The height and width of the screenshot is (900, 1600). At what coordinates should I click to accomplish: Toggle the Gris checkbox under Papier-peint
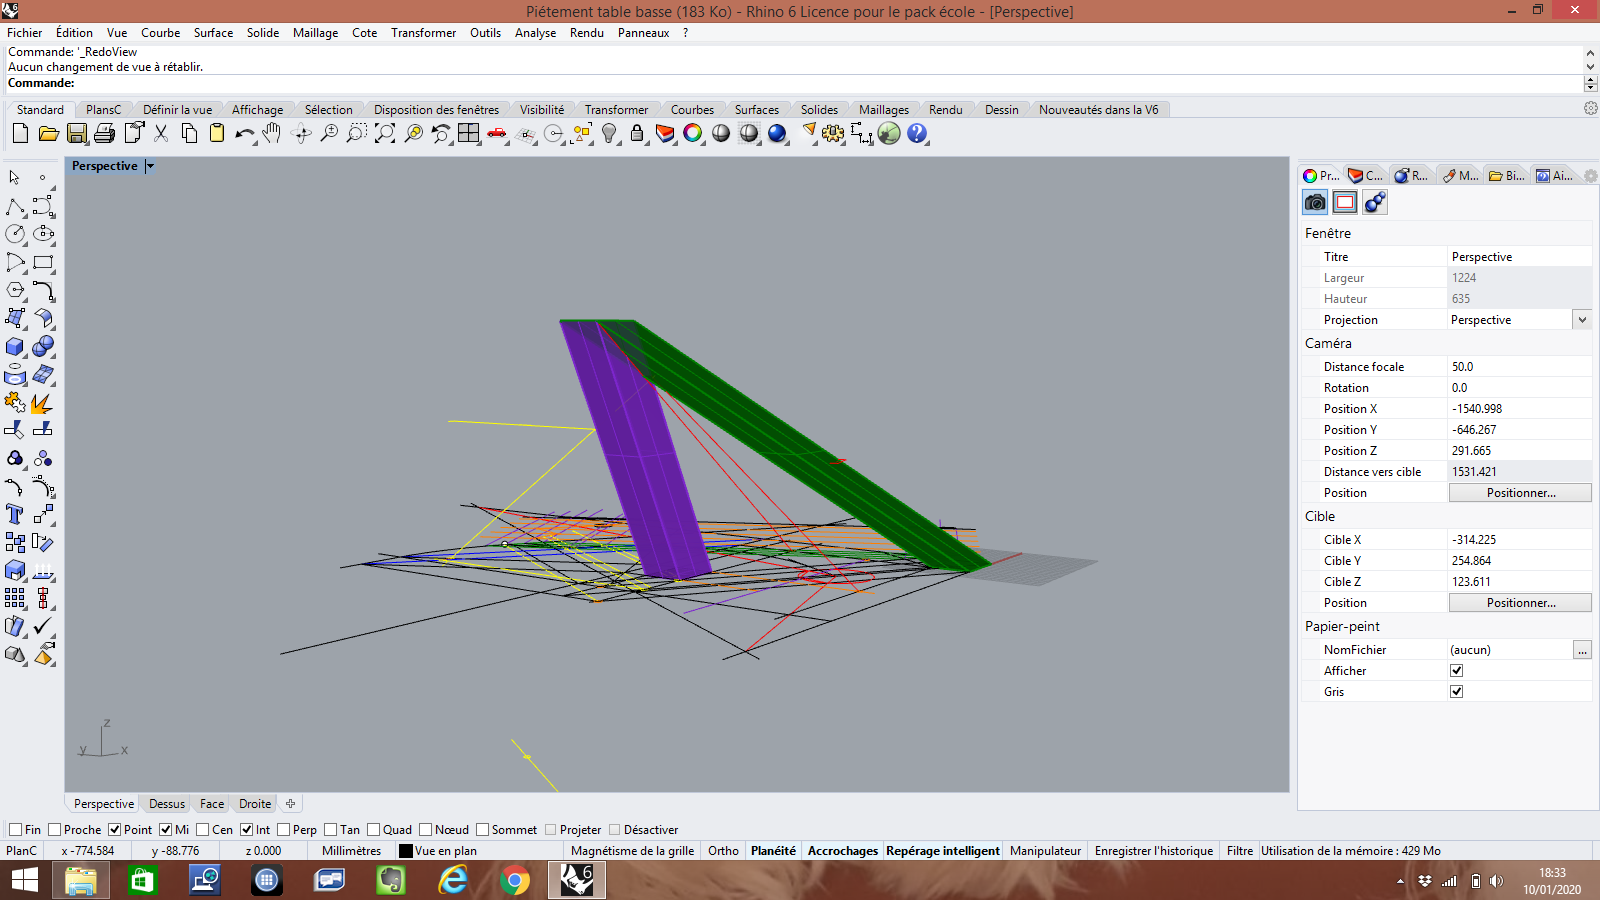point(1456,690)
